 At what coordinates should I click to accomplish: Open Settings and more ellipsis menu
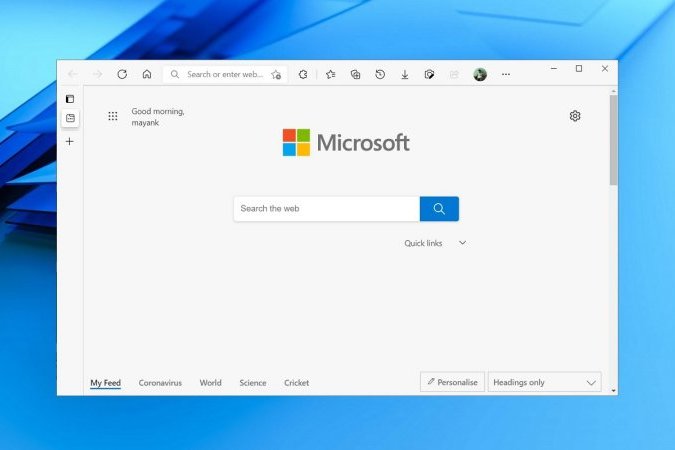point(506,74)
